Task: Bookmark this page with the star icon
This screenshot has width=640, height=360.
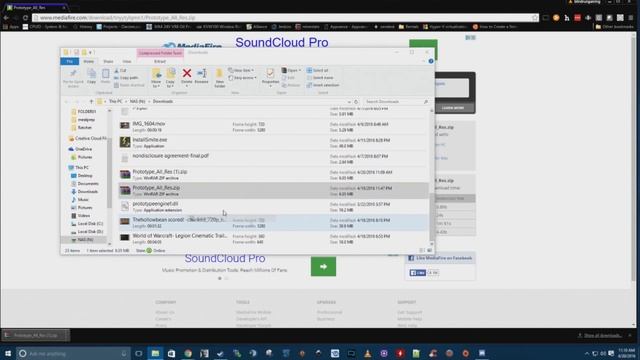Action: (535, 18)
